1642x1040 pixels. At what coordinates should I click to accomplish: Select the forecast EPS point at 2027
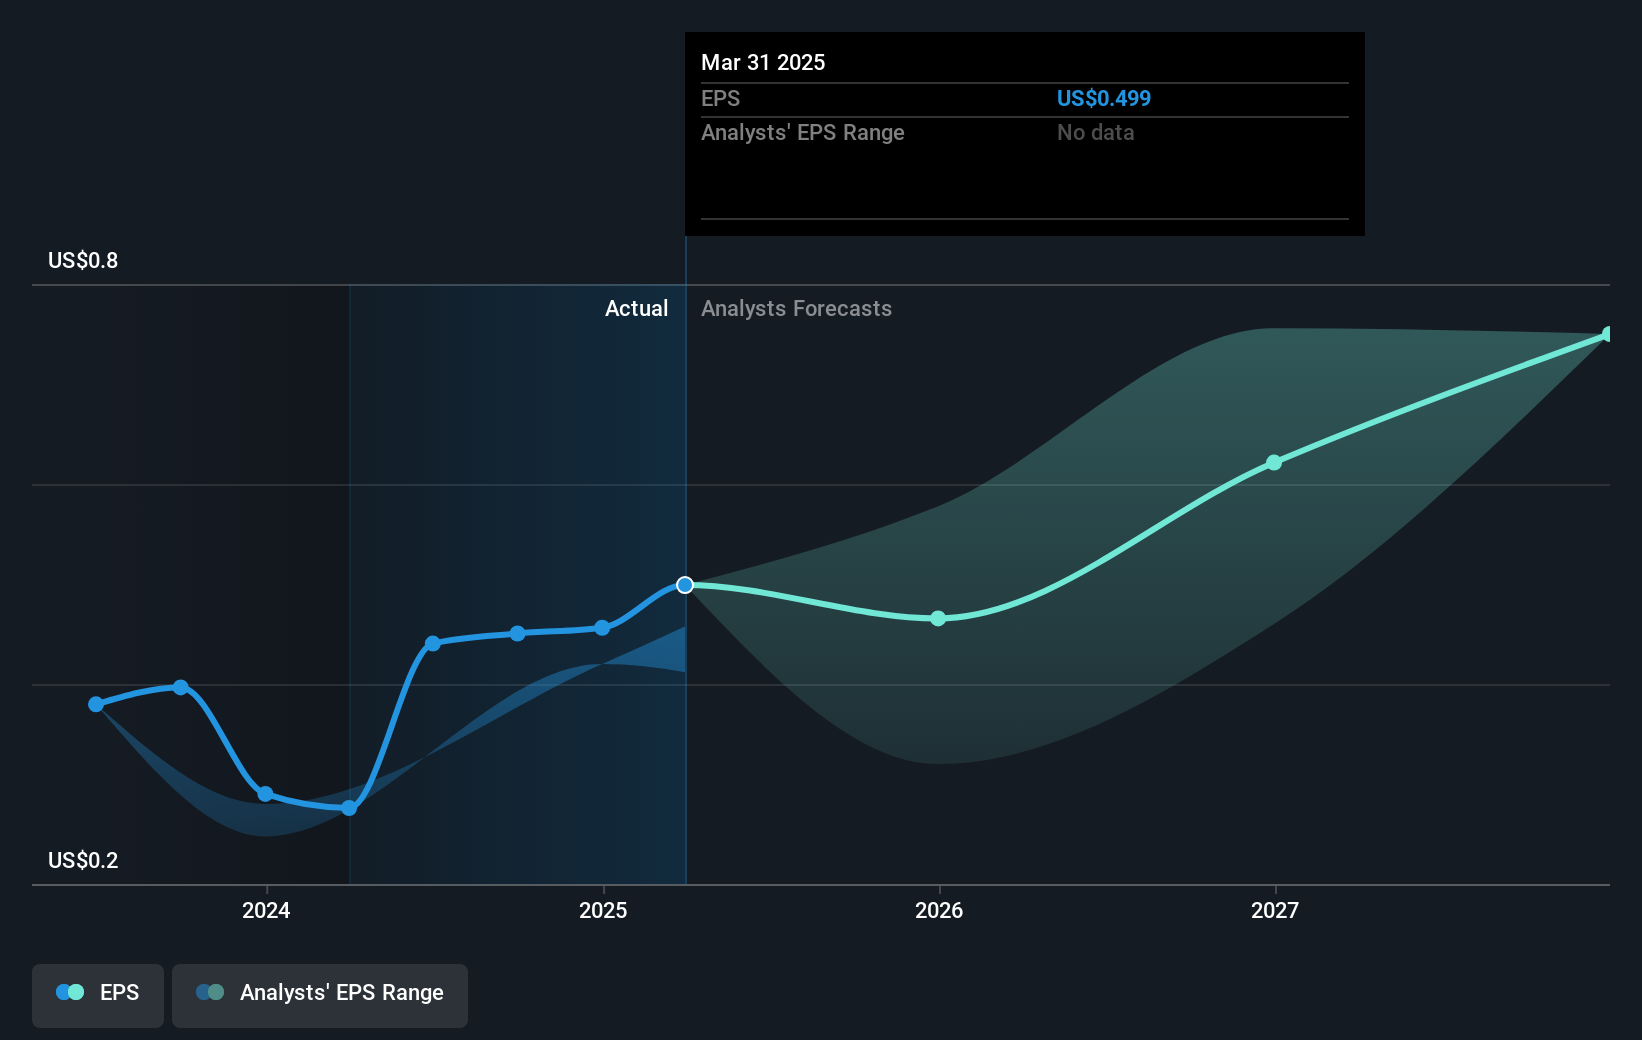pos(1274,462)
